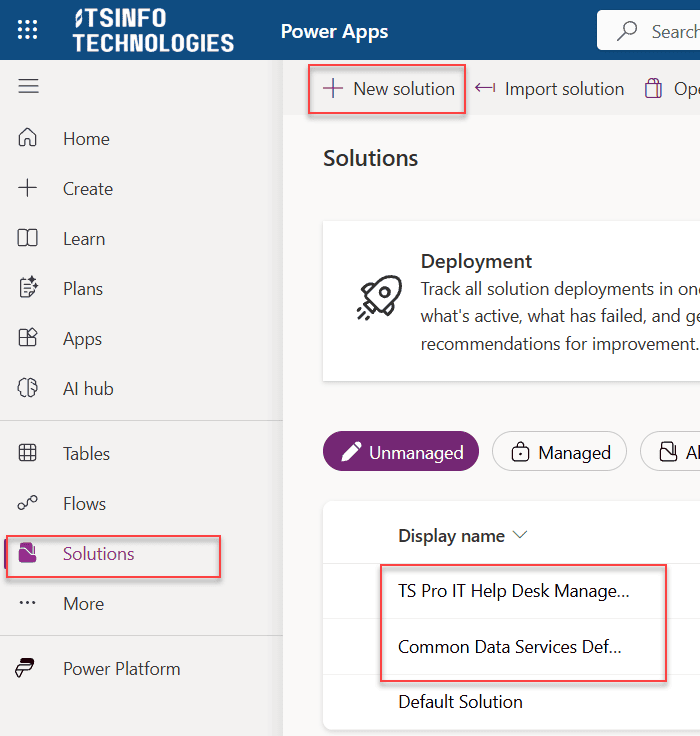Click the AI hub brain icon
This screenshot has width=700, height=736.
(x=27, y=388)
